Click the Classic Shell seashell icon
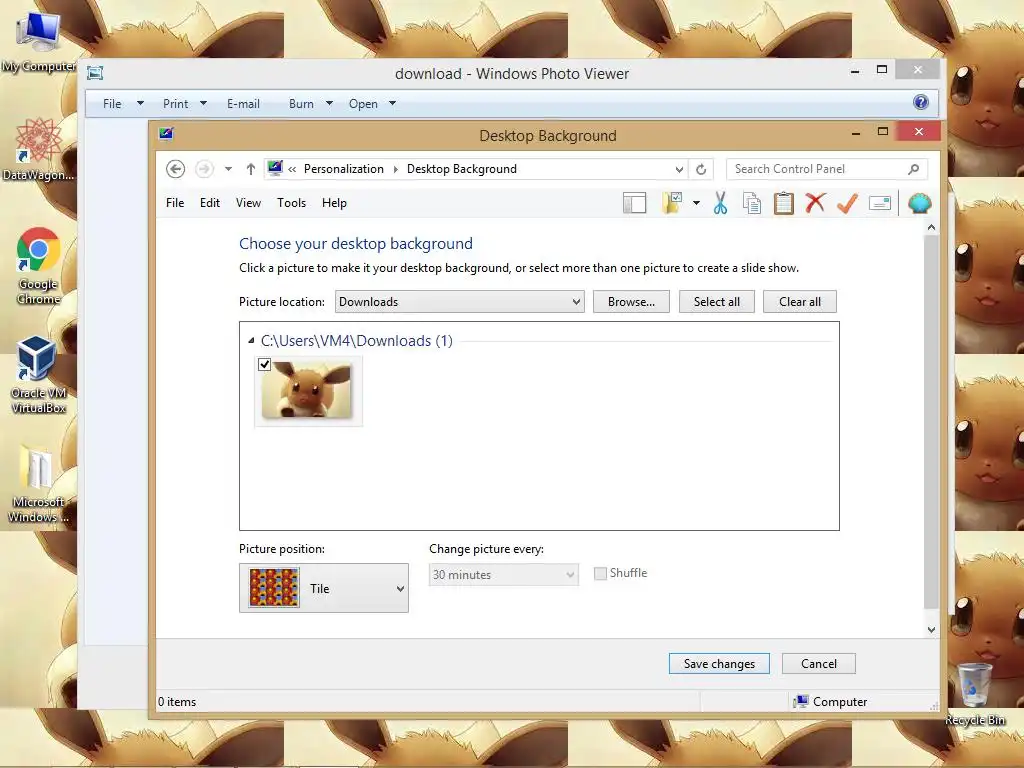 point(920,203)
